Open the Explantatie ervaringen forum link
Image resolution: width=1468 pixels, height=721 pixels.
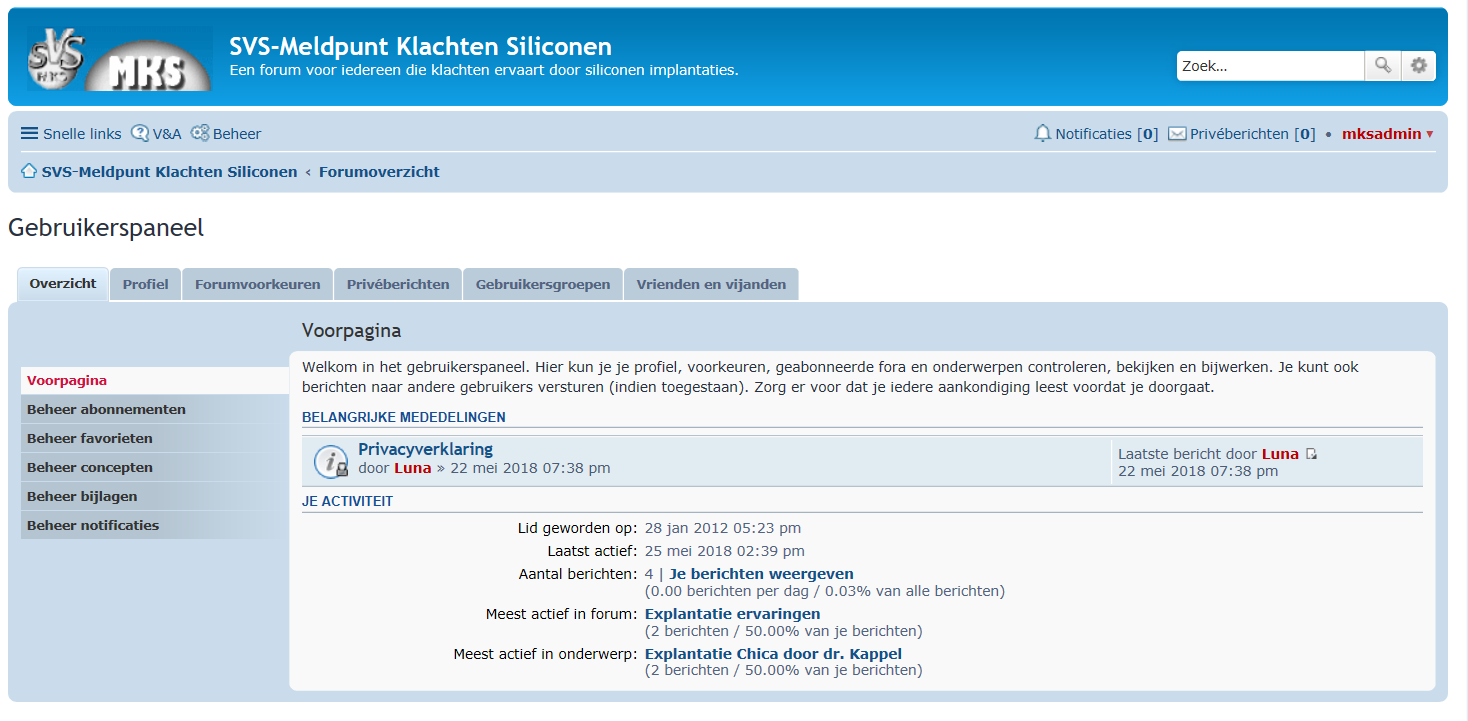[732, 614]
